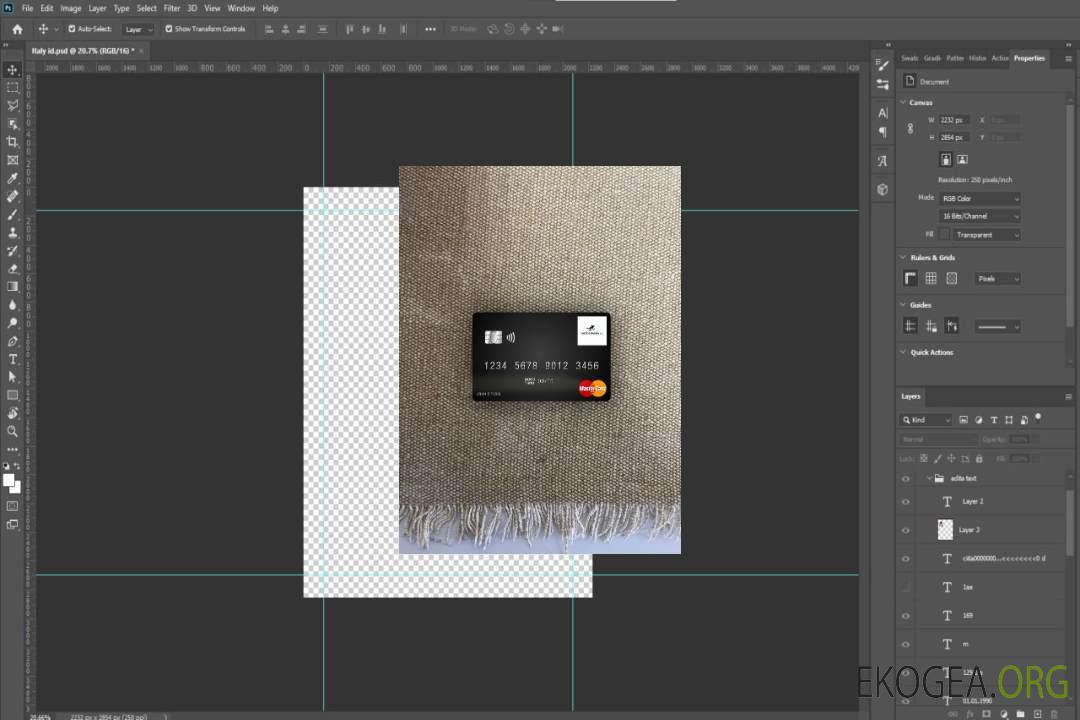Screen dimensions: 1080x720
Task: Hide the '169' text layer via eye icon
Action: (x=906, y=616)
